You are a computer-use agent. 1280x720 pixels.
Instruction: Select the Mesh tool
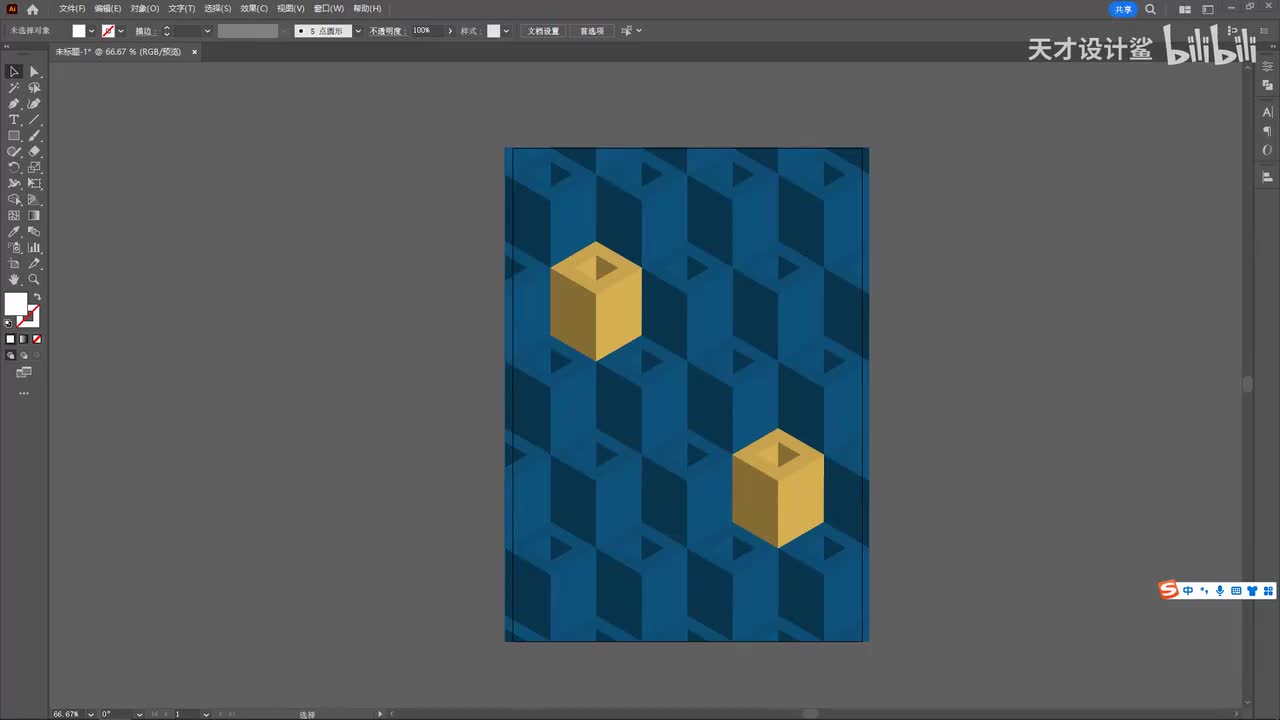point(14,215)
